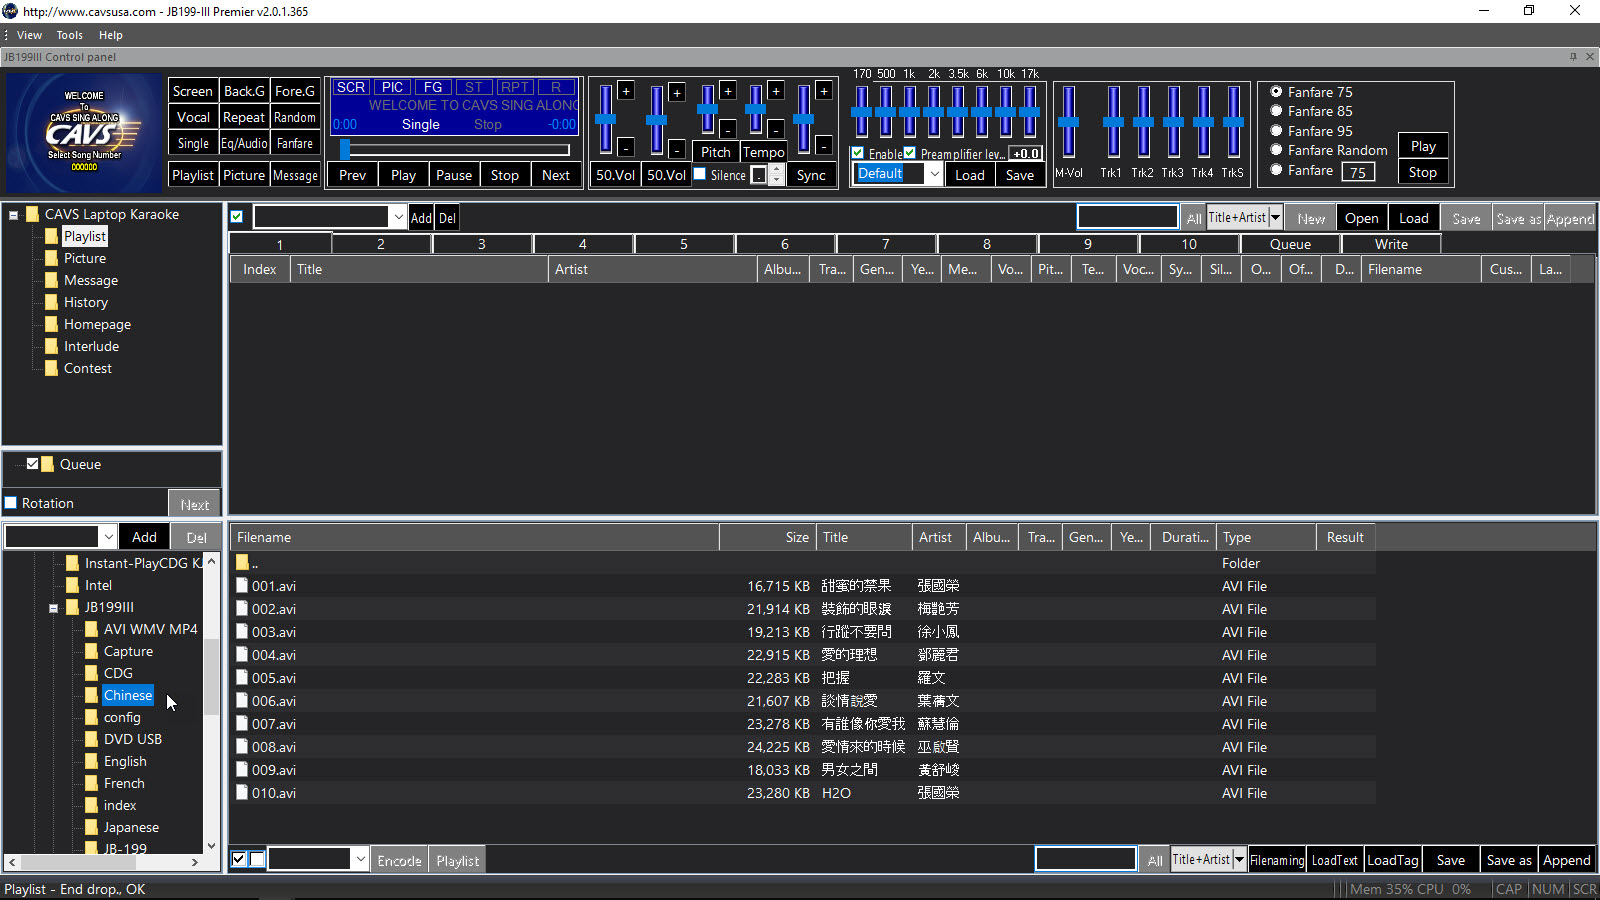Click the file icon of 001.avi
The height and width of the screenshot is (900, 1600).
tap(242, 586)
